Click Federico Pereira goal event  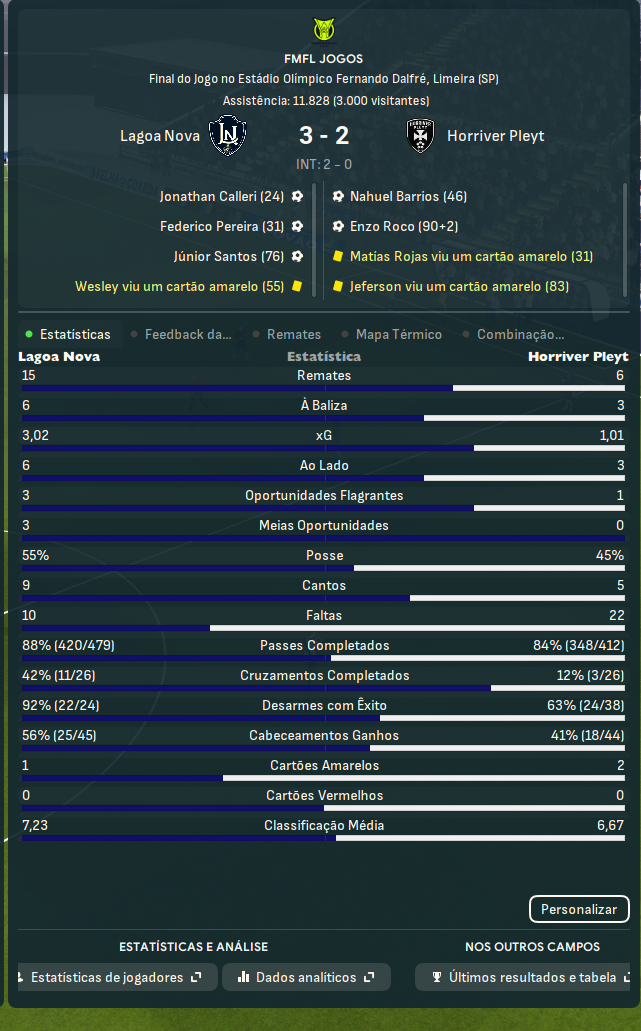point(222,227)
